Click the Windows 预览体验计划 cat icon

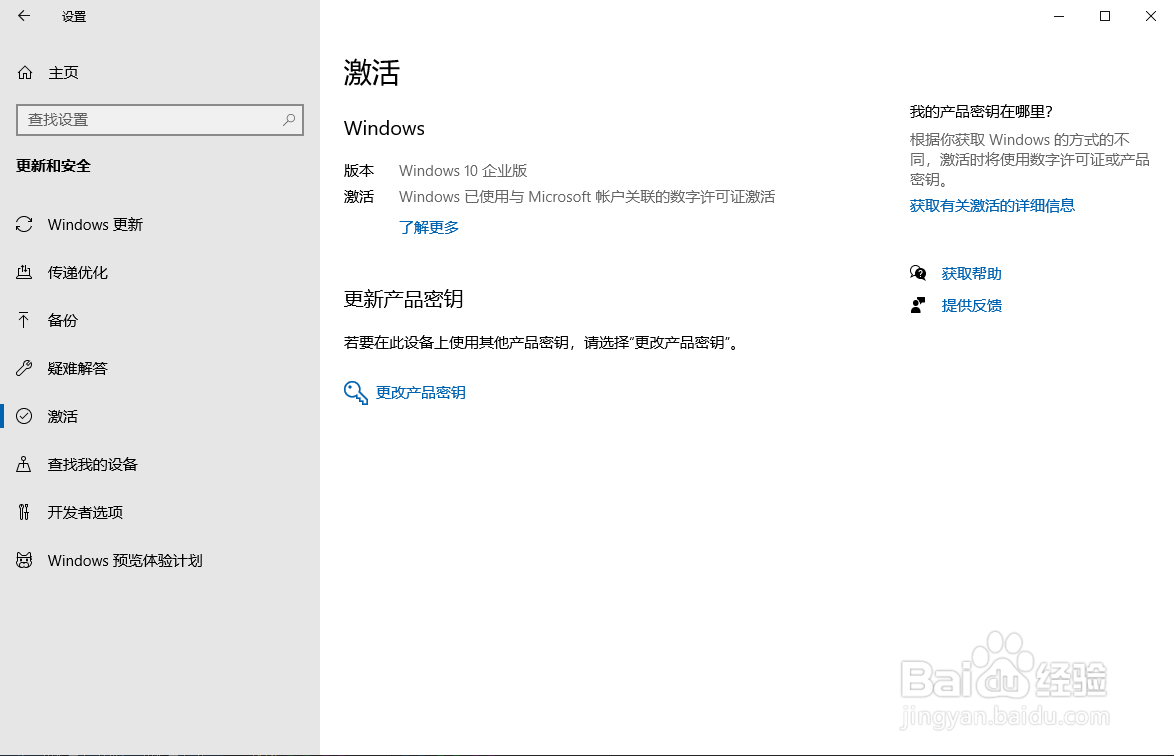tap(24, 560)
